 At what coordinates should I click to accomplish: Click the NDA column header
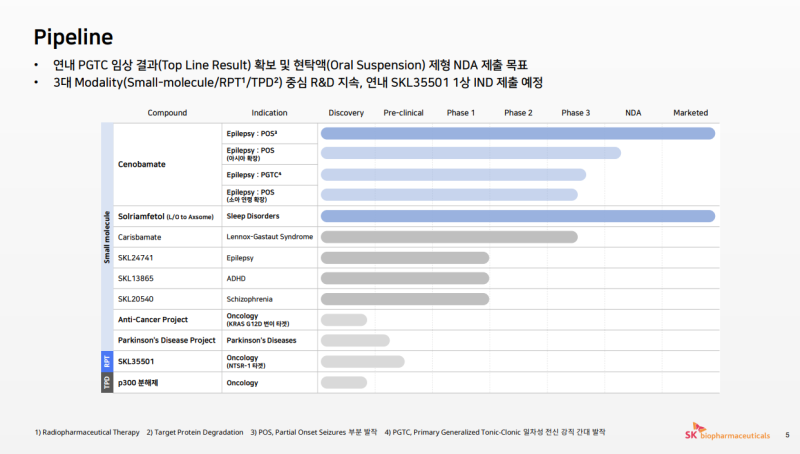point(633,113)
